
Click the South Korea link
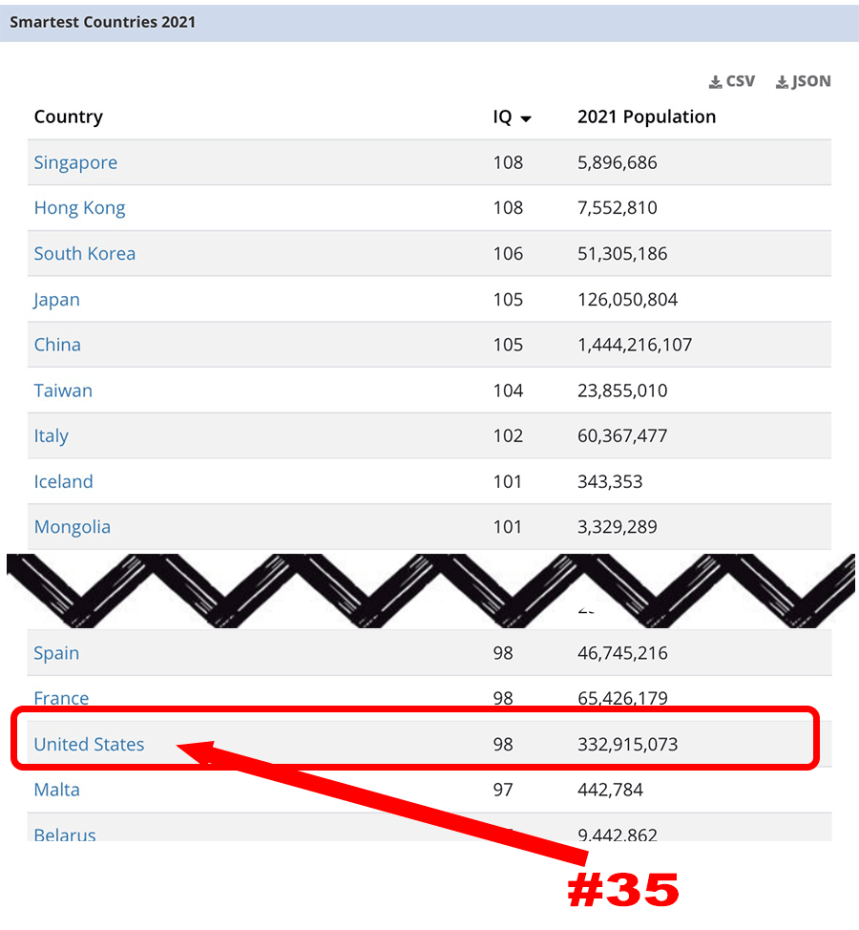85,254
